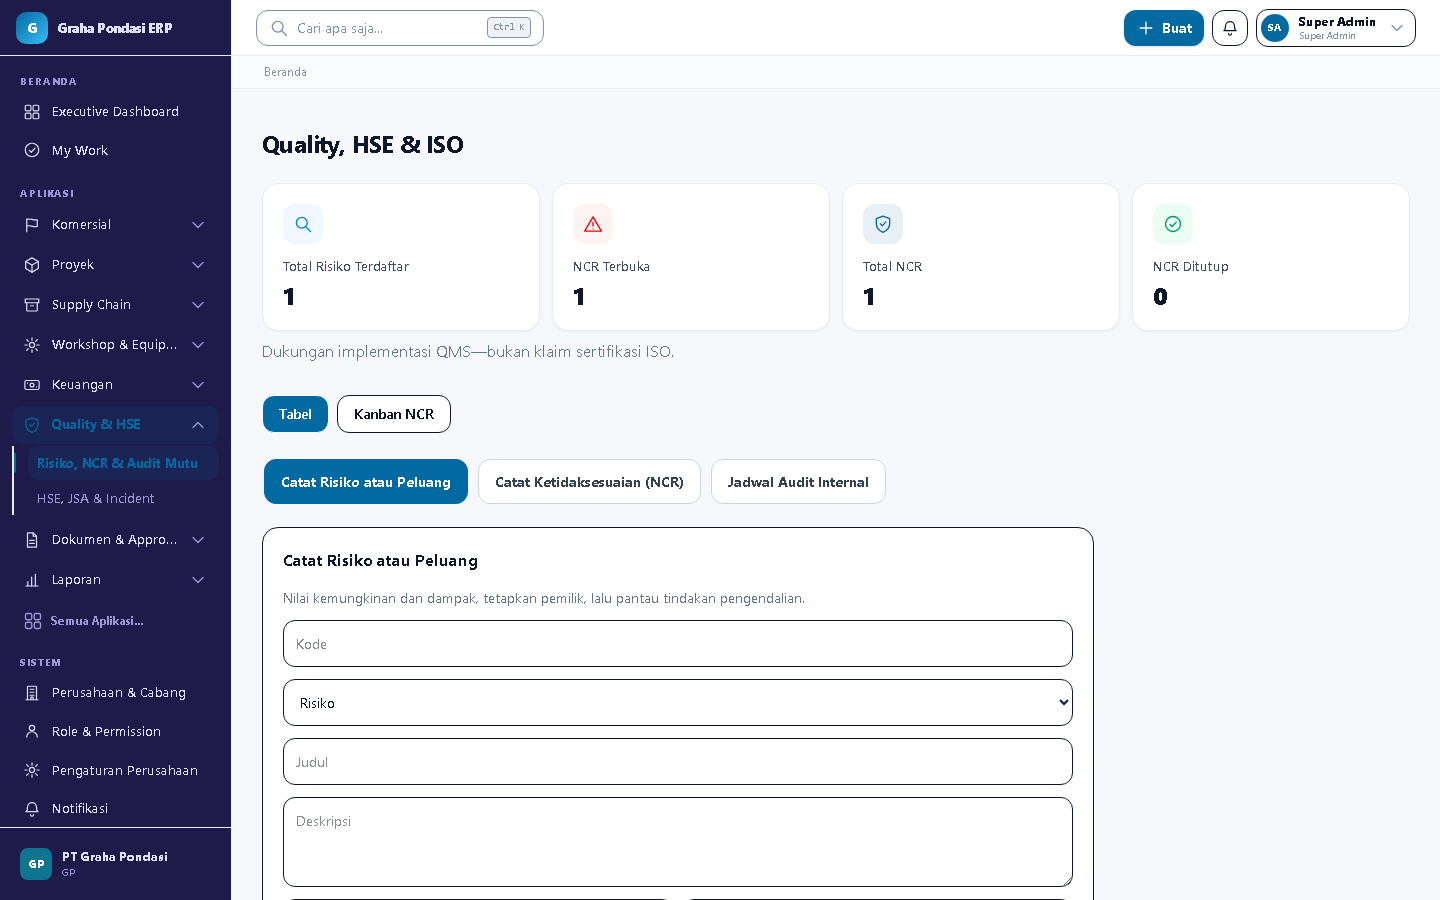The width and height of the screenshot is (1440, 900).
Task: Open Role & Permission page
Action: (116, 732)
